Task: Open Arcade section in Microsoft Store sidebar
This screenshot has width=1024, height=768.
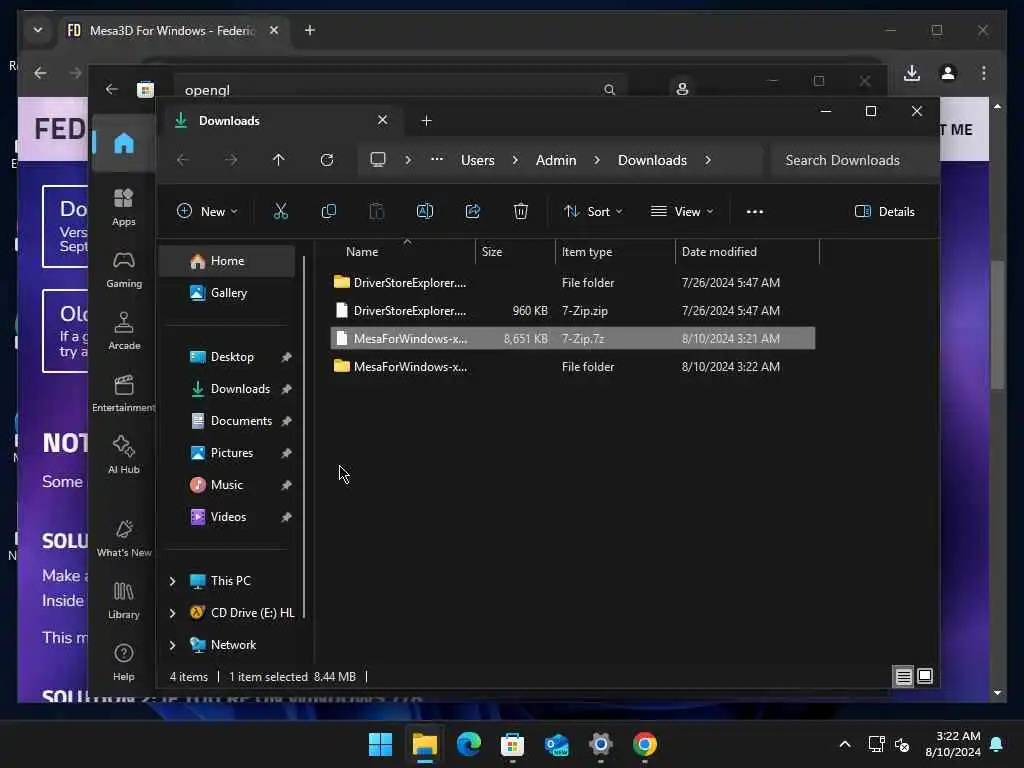Action: click(123, 331)
